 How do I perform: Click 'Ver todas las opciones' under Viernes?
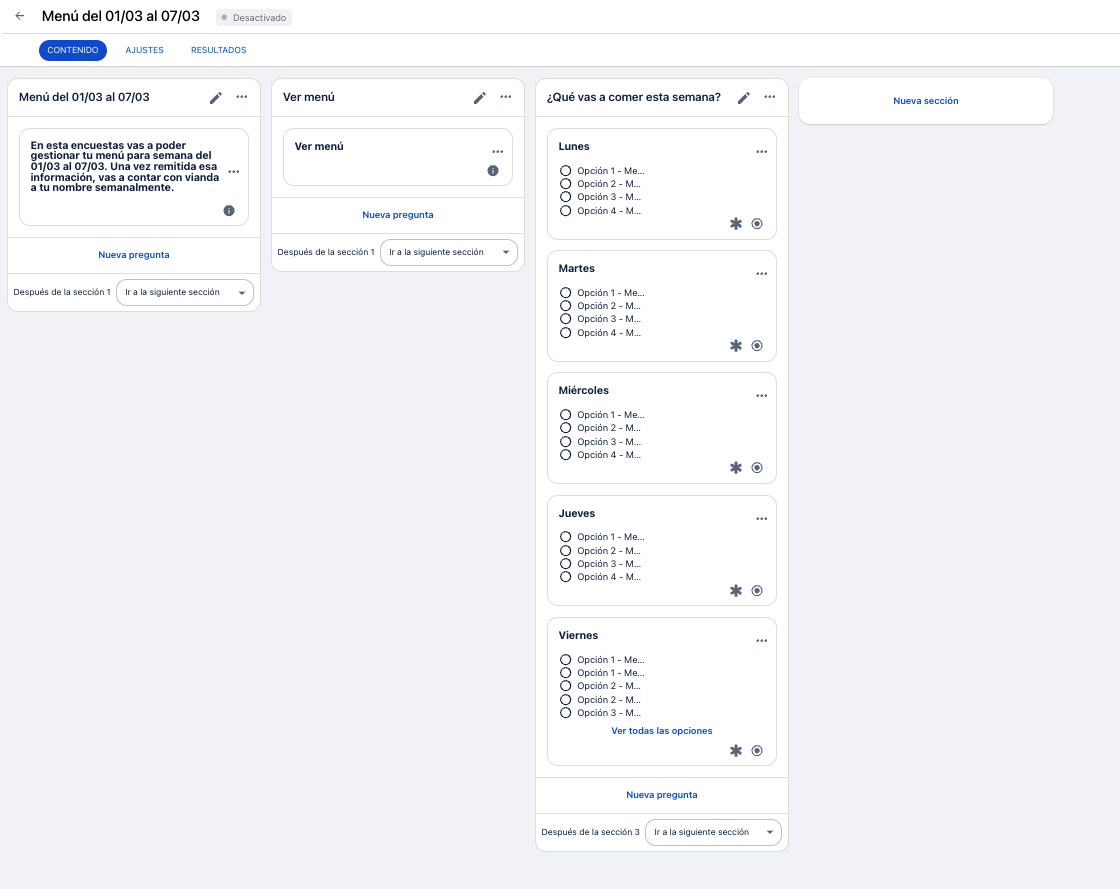[x=662, y=731]
